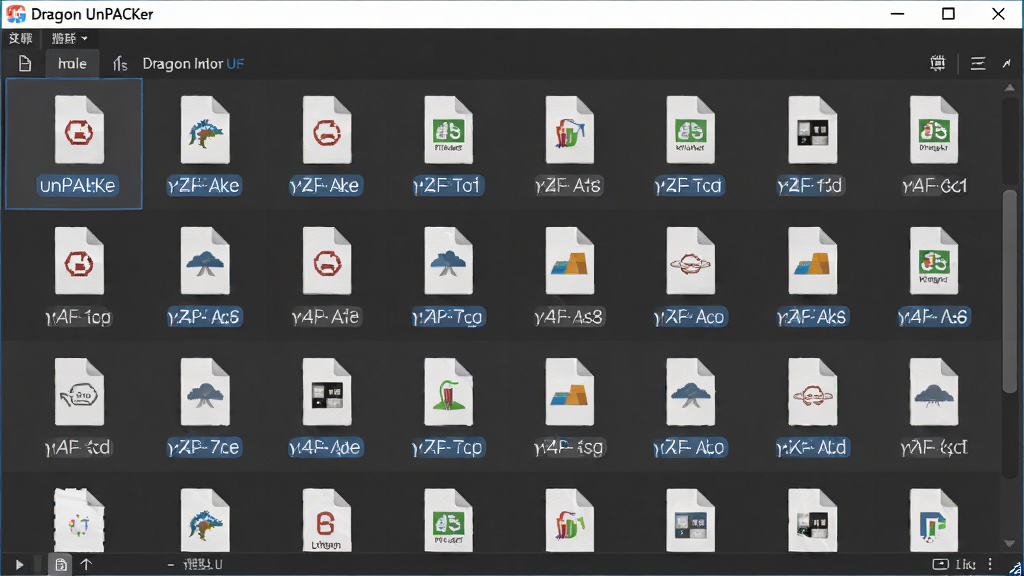The image size is (1024, 576).
Task: Click the yZF-Ake label under red circle icon
Action: [x=325, y=185]
